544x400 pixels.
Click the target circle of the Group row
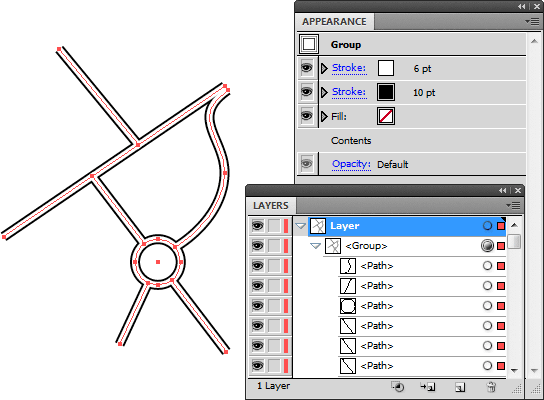tap(487, 246)
